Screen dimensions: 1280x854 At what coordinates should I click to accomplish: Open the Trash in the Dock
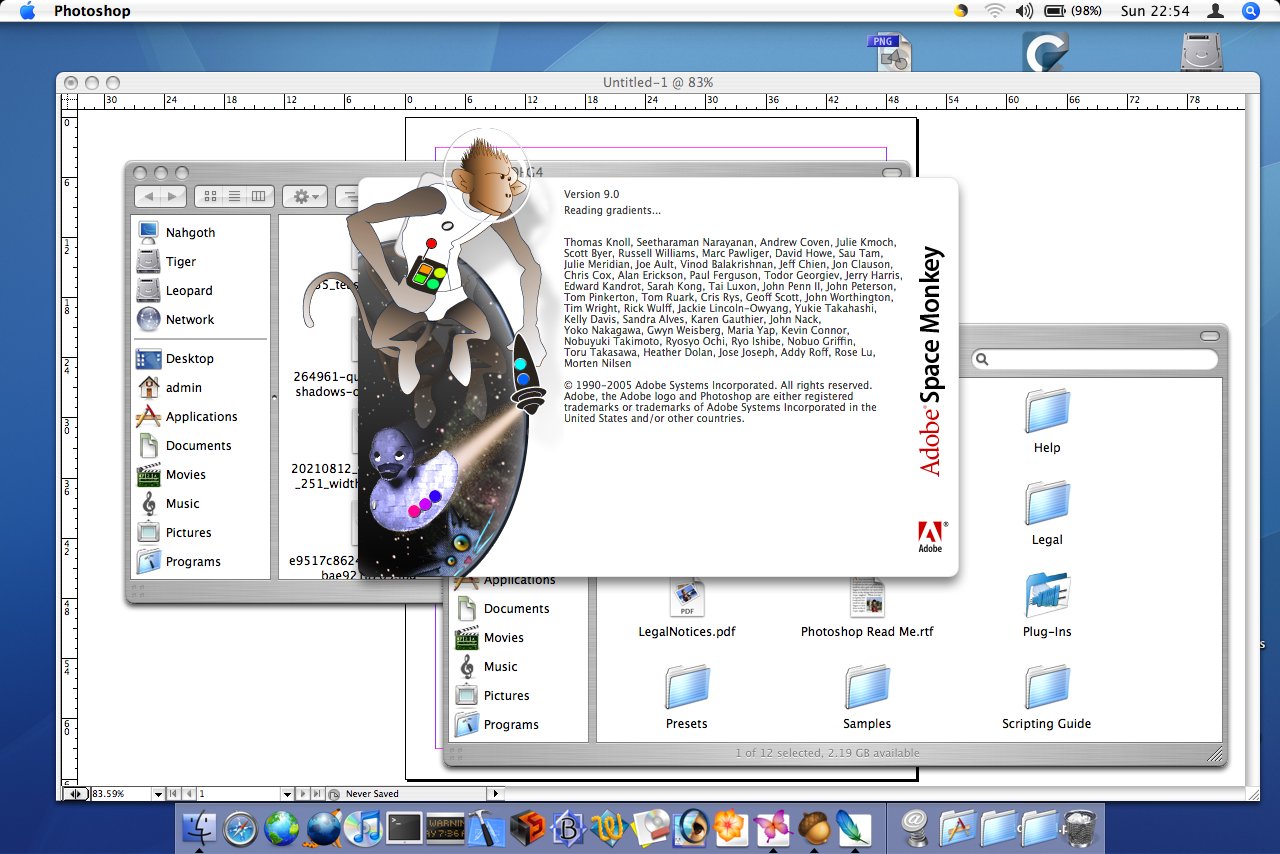[1079, 828]
